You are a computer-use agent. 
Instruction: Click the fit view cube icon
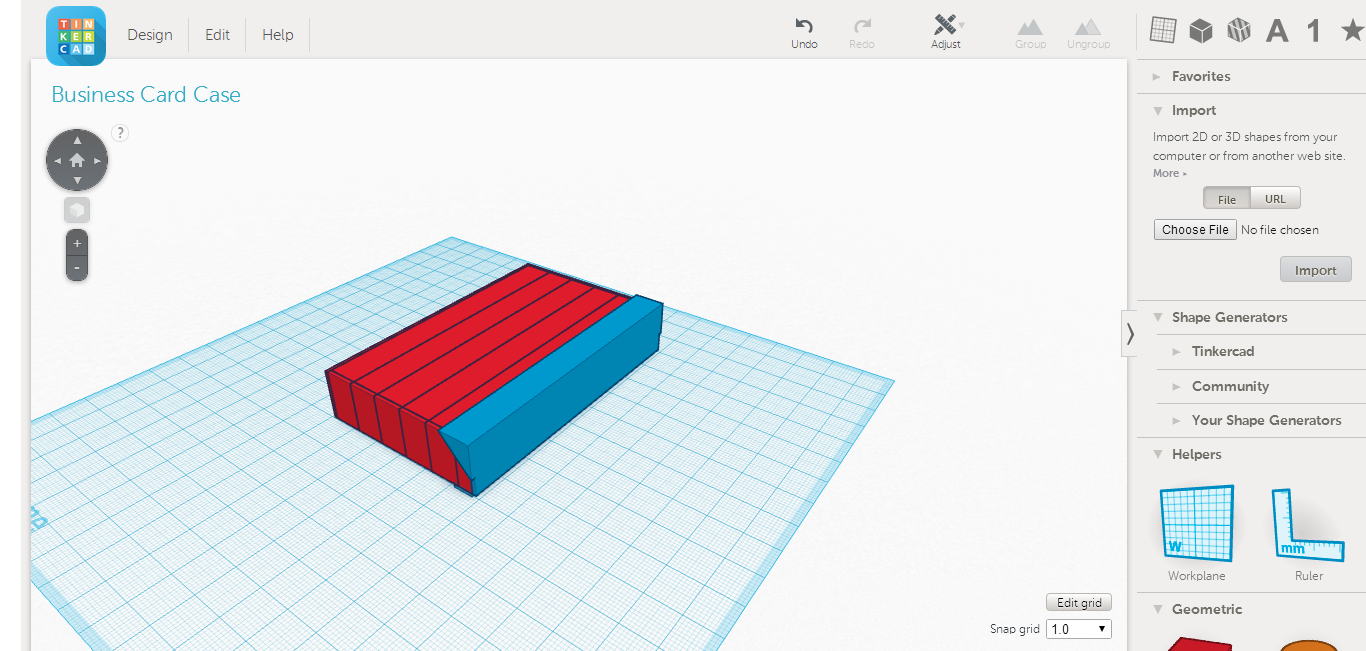[77, 210]
